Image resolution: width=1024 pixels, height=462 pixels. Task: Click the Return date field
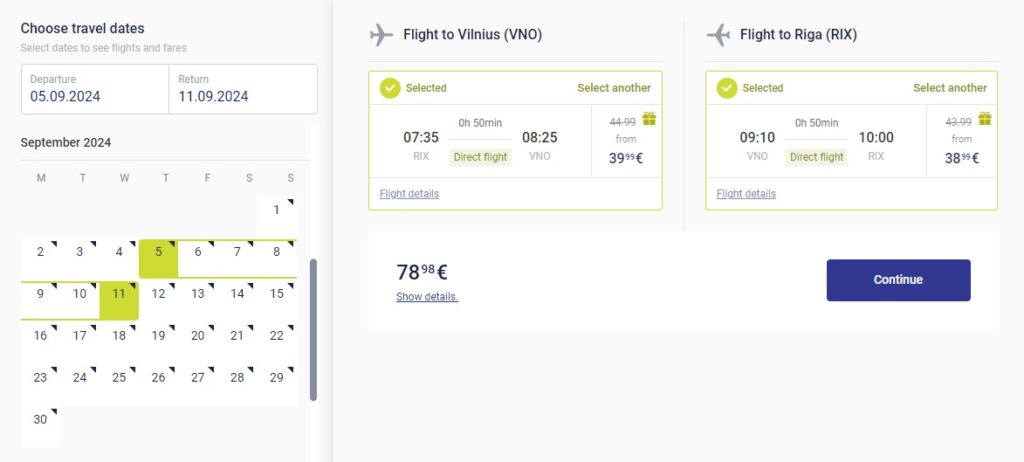coord(242,89)
